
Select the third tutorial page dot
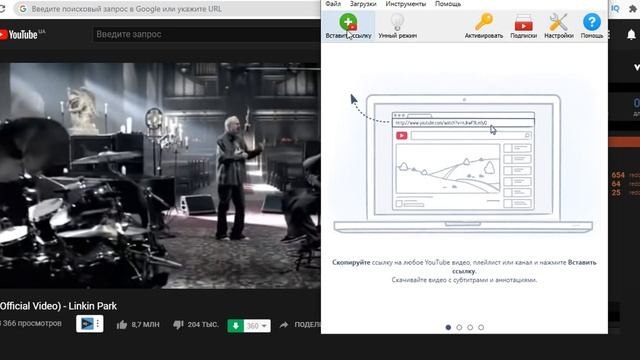pyautogui.click(x=470, y=327)
